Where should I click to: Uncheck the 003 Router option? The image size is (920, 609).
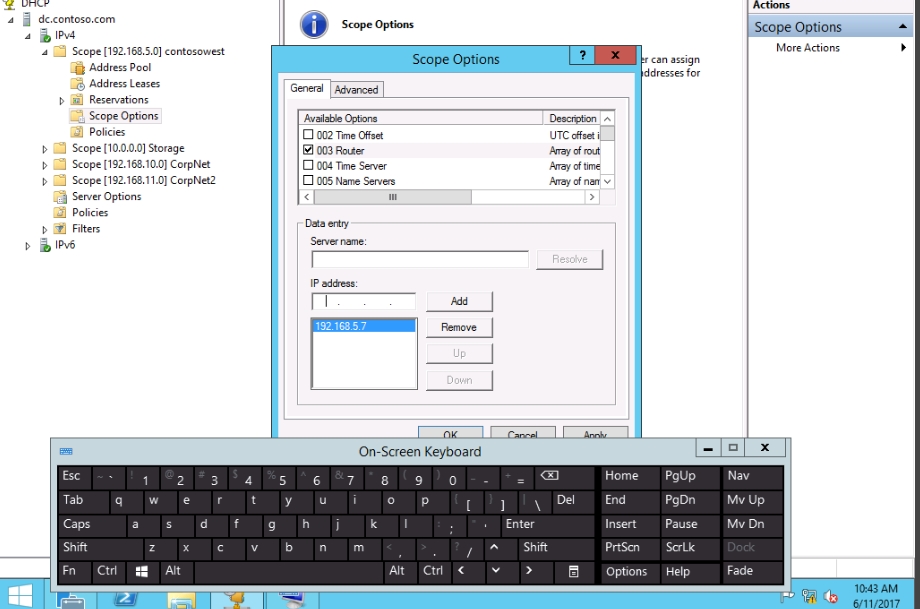click(x=308, y=150)
